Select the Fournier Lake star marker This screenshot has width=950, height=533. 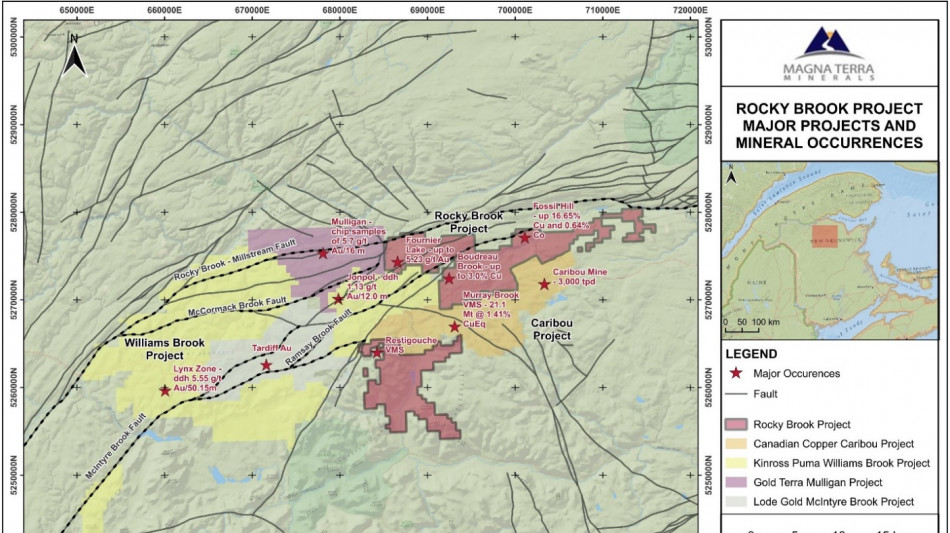click(397, 263)
